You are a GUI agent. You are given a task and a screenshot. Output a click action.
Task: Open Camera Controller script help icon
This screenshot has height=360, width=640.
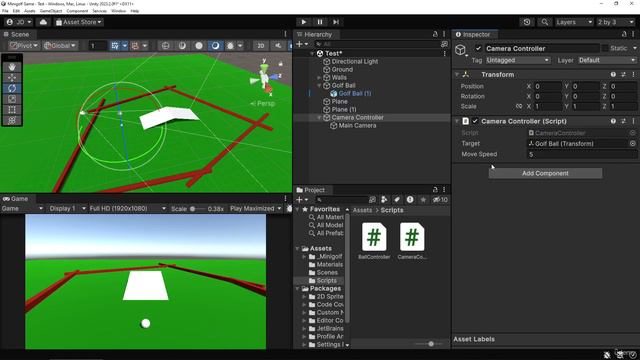[x=613, y=121]
